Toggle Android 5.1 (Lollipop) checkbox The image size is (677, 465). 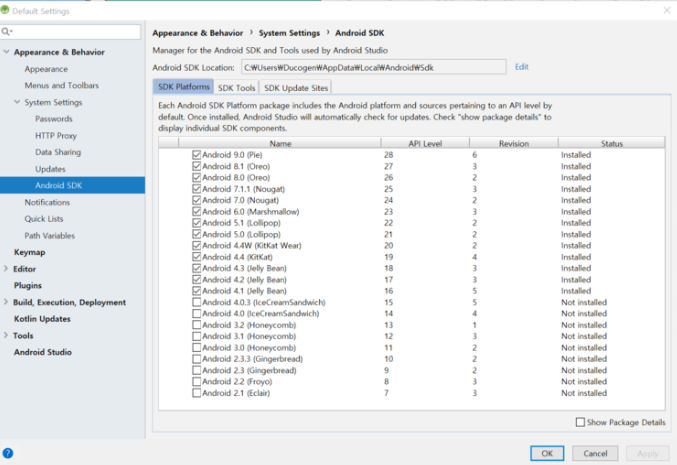pyautogui.click(x=196, y=223)
